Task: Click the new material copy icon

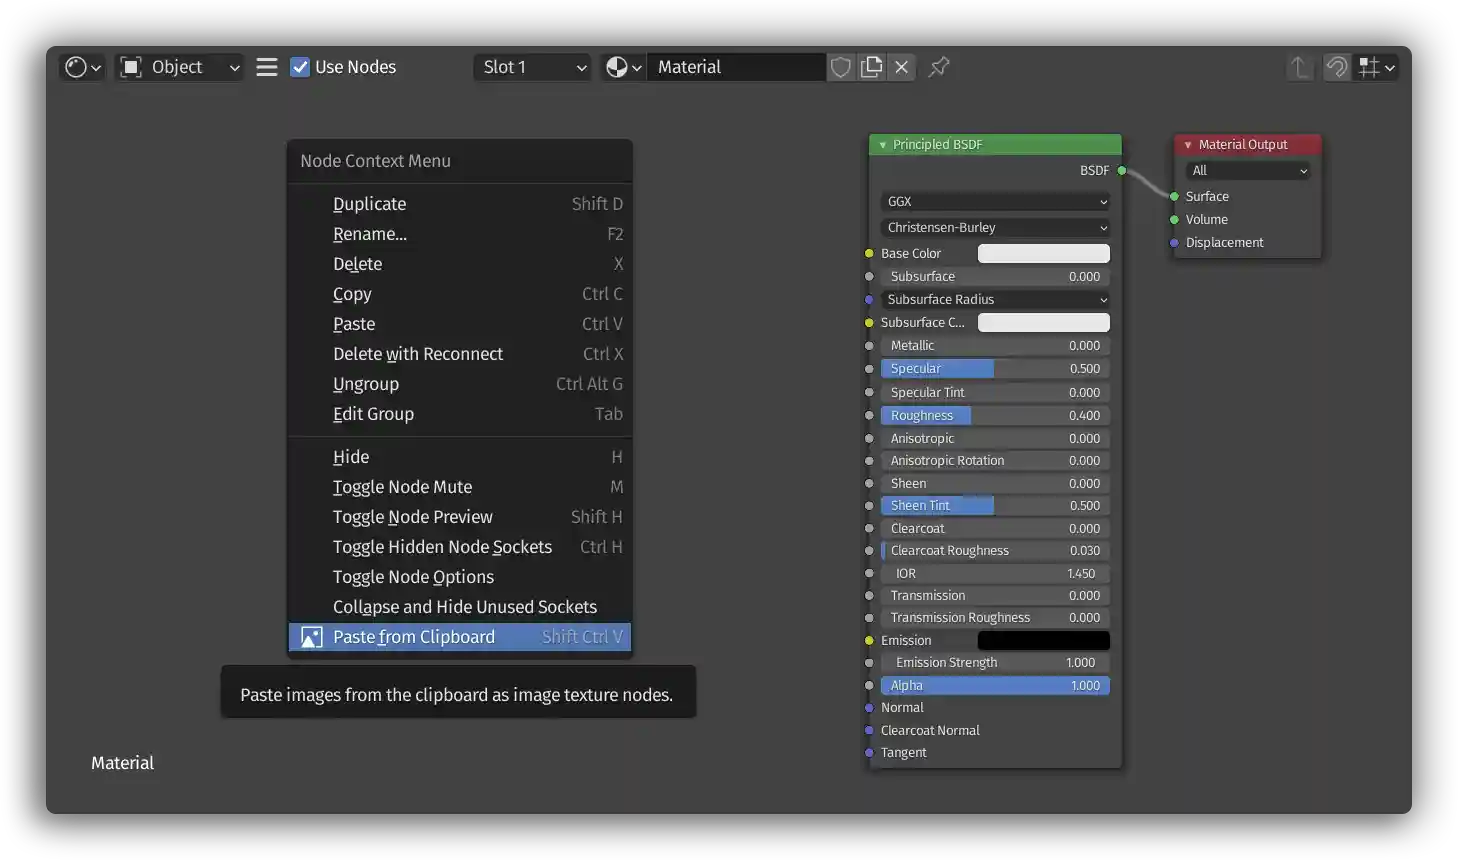Action: coord(871,67)
